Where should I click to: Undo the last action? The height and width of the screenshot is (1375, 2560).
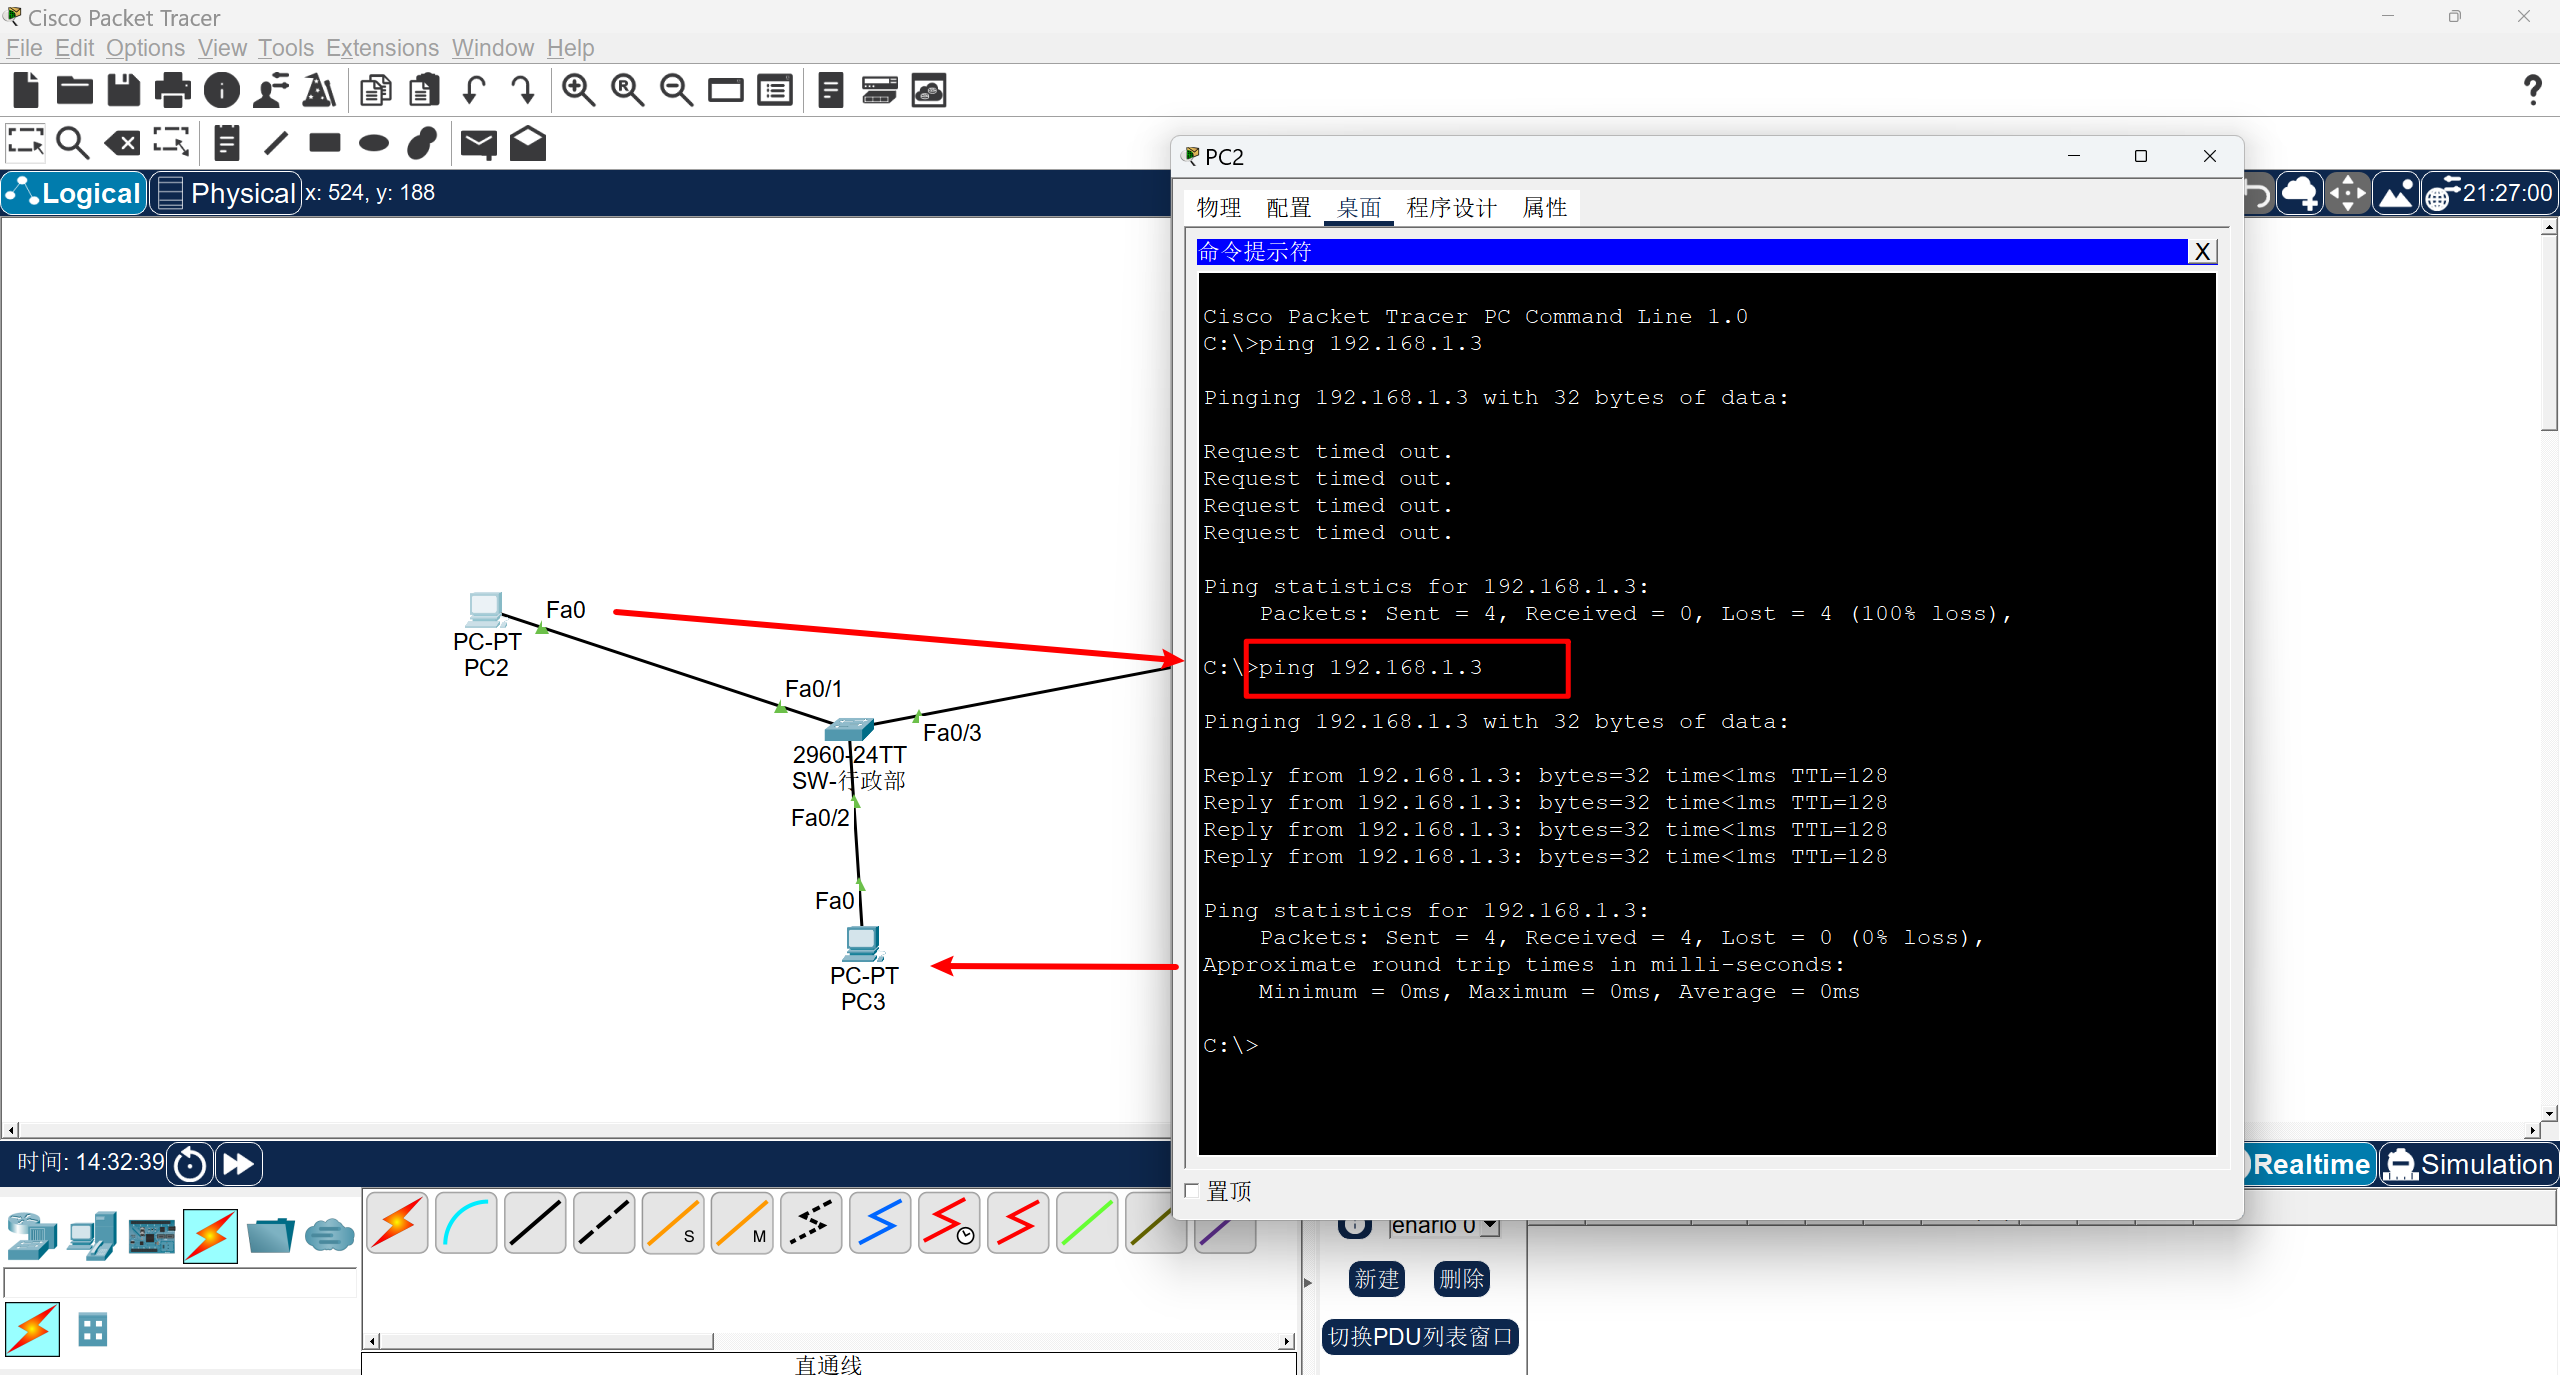pyautogui.click(x=474, y=91)
